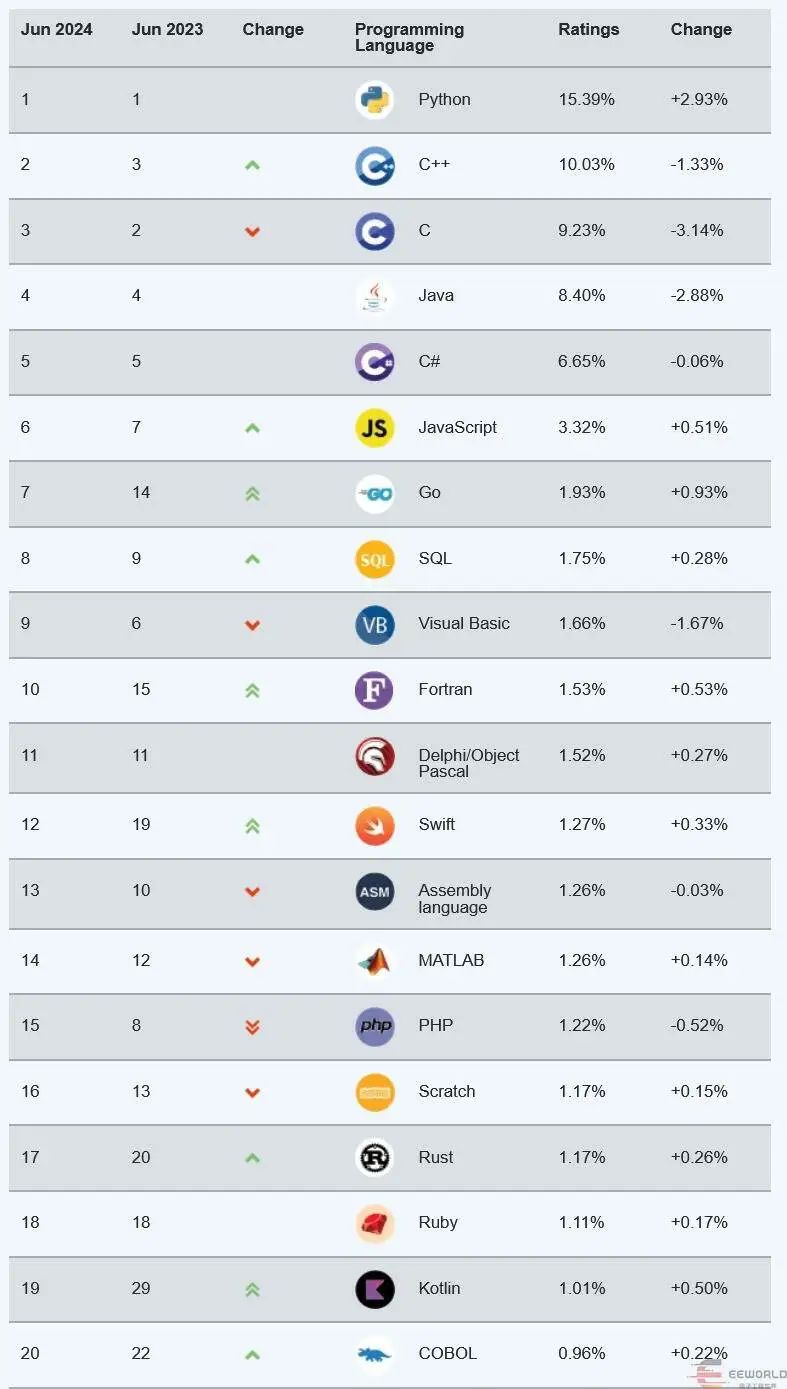Click the Visual Basic VB icon

tap(374, 624)
